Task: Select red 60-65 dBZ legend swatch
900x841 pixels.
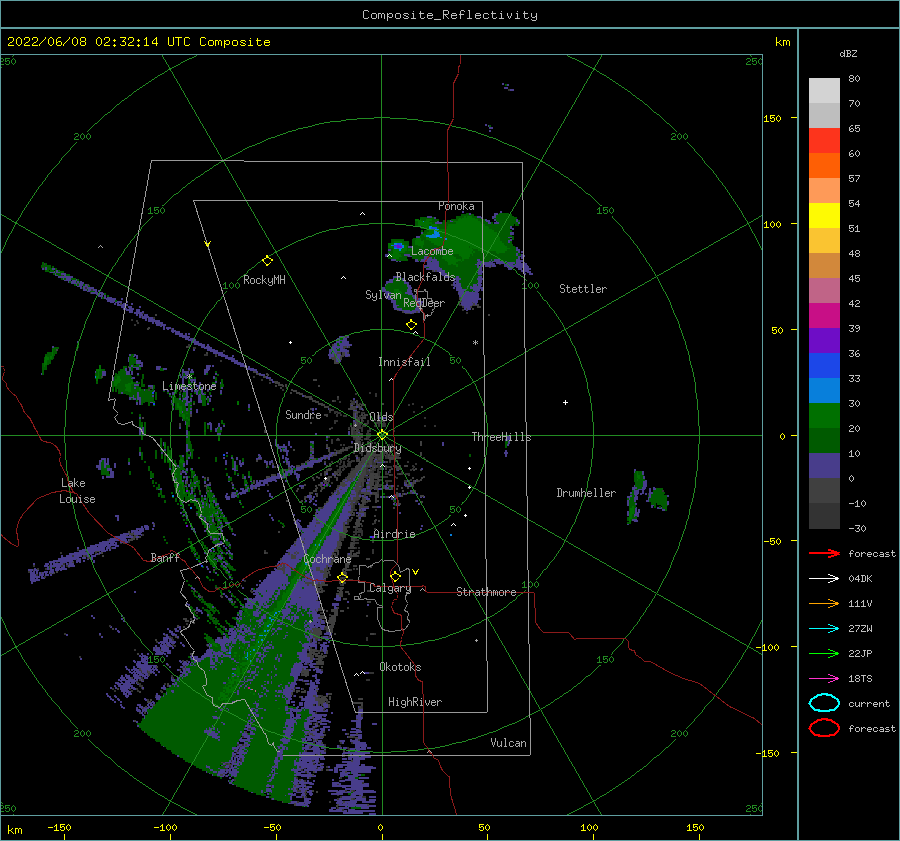Action: point(824,141)
